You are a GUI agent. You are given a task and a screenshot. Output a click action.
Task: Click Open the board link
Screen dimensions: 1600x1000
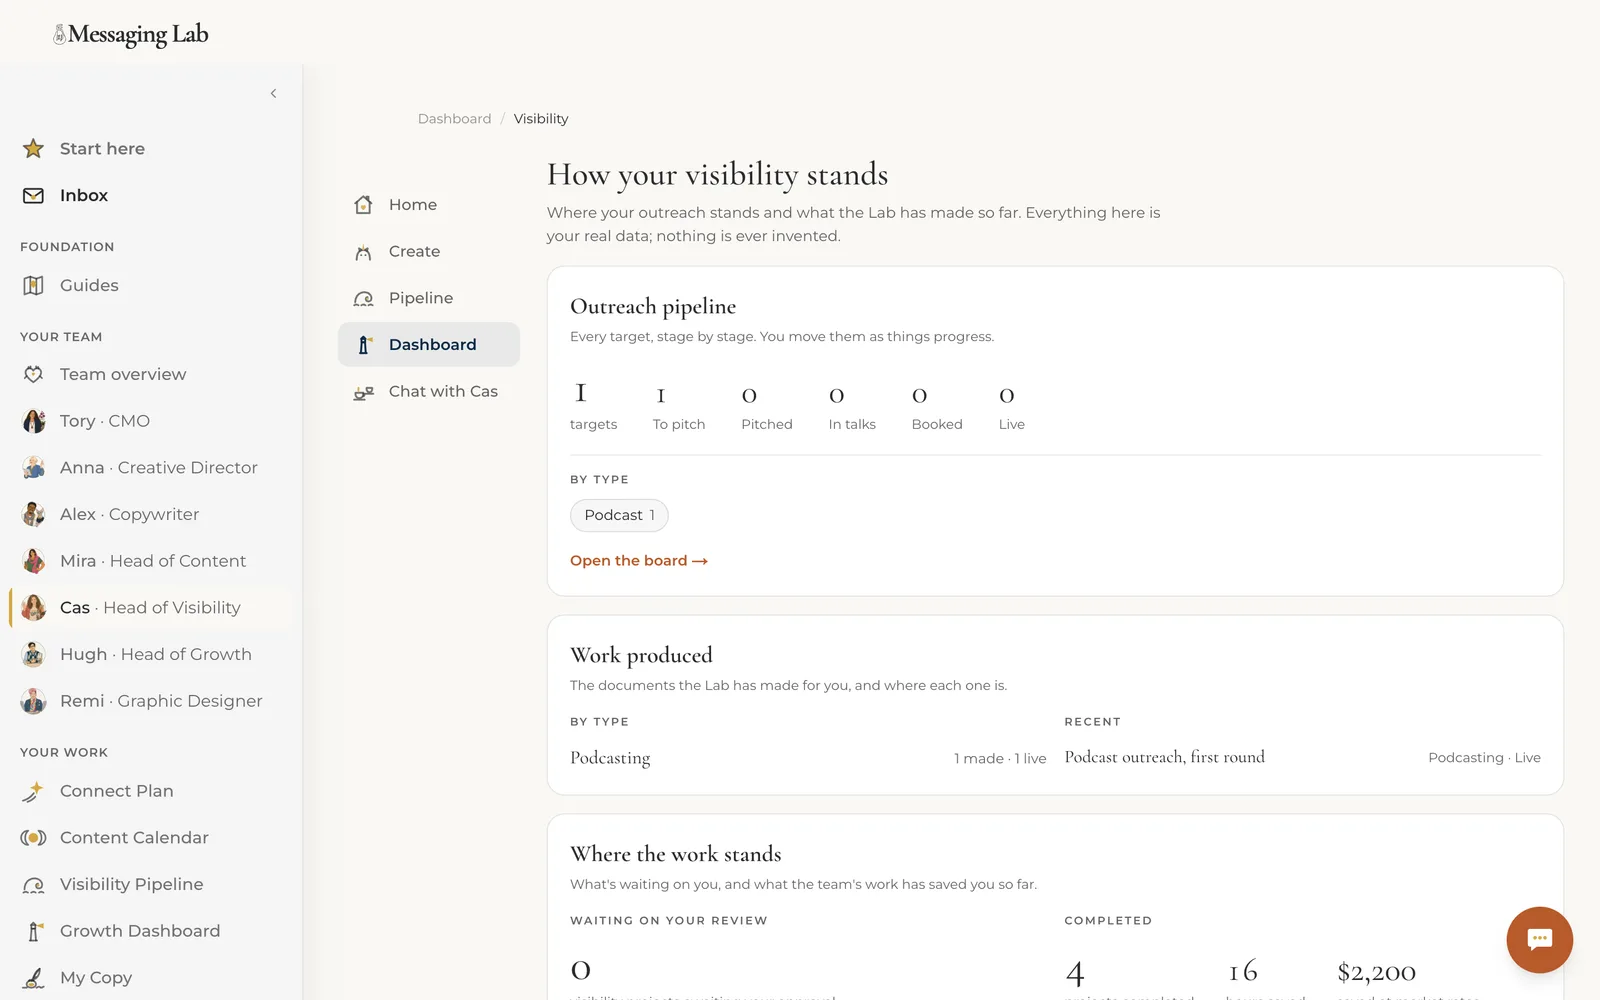click(638, 561)
